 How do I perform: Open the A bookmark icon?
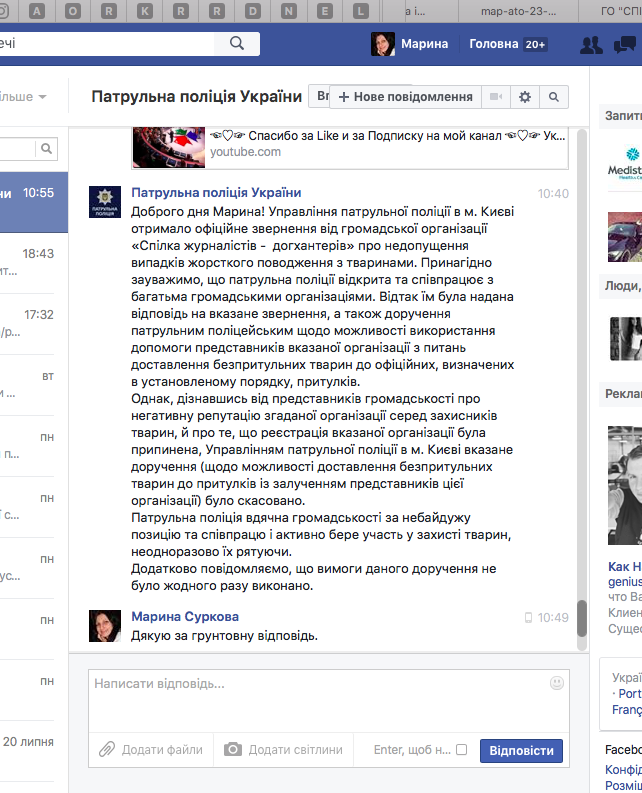click(x=36, y=11)
